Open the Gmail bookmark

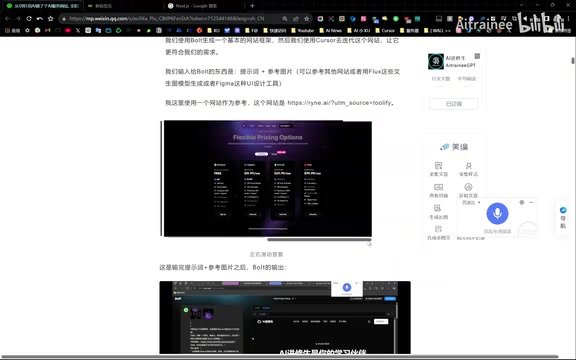(x=47, y=30)
